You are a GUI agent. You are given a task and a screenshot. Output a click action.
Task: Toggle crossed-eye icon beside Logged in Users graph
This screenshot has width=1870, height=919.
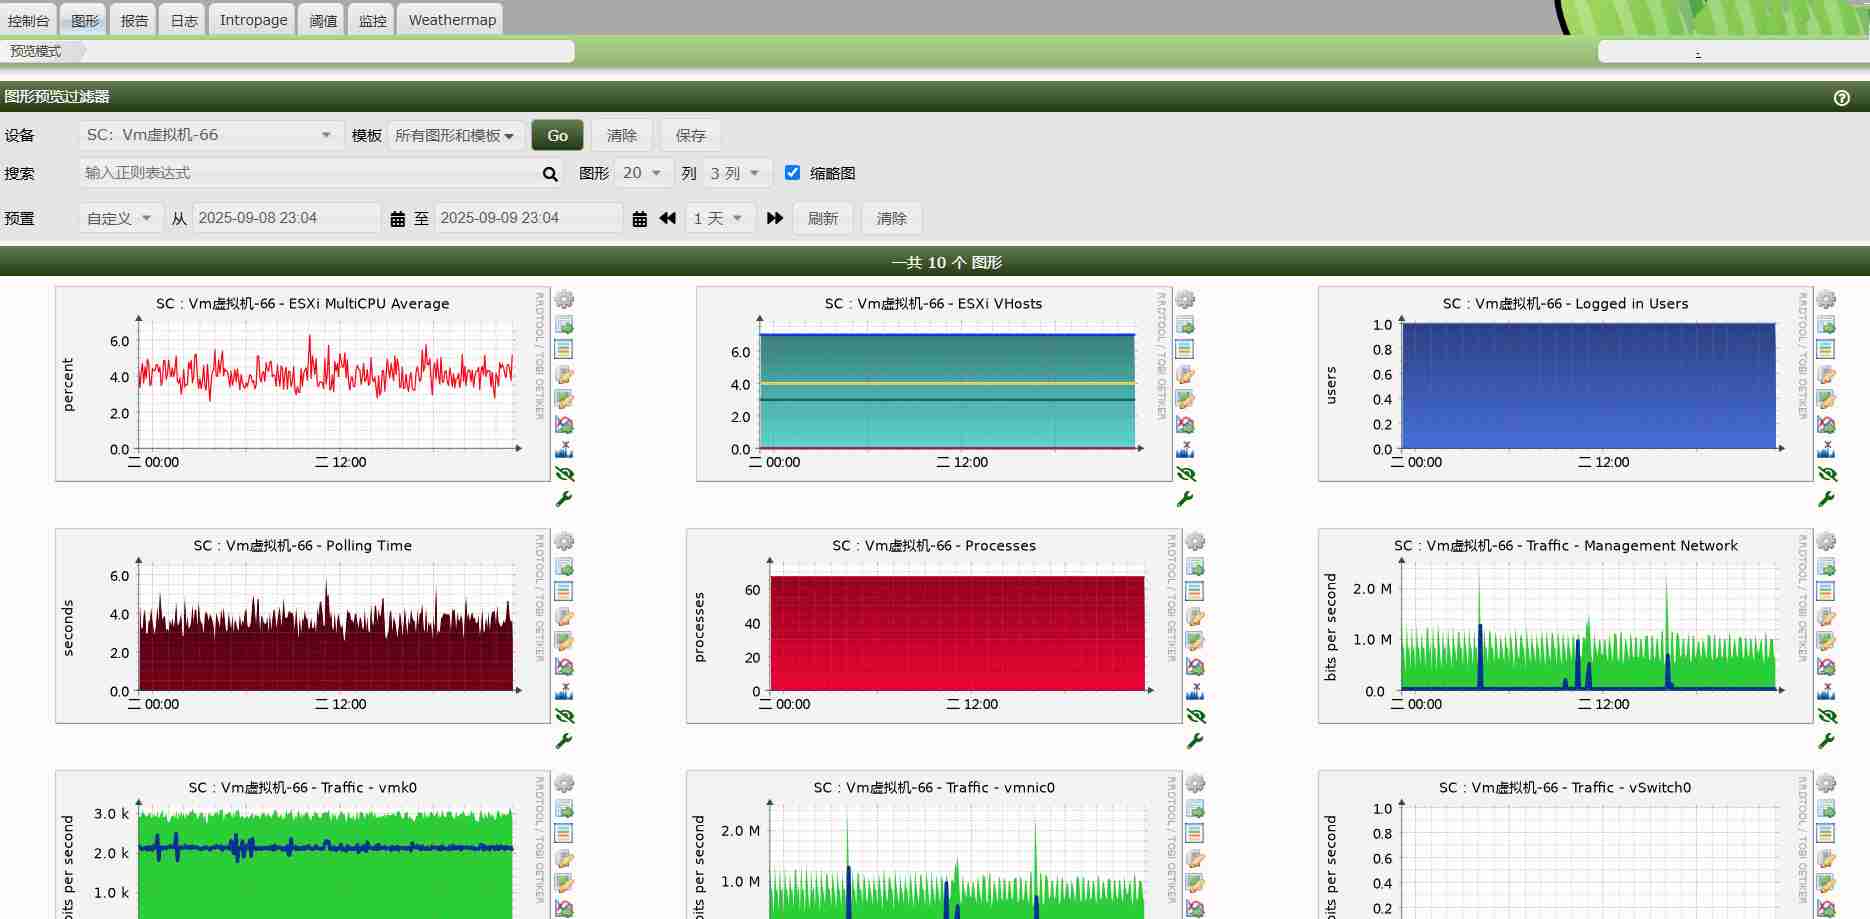pyautogui.click(x=1827, y=474)
